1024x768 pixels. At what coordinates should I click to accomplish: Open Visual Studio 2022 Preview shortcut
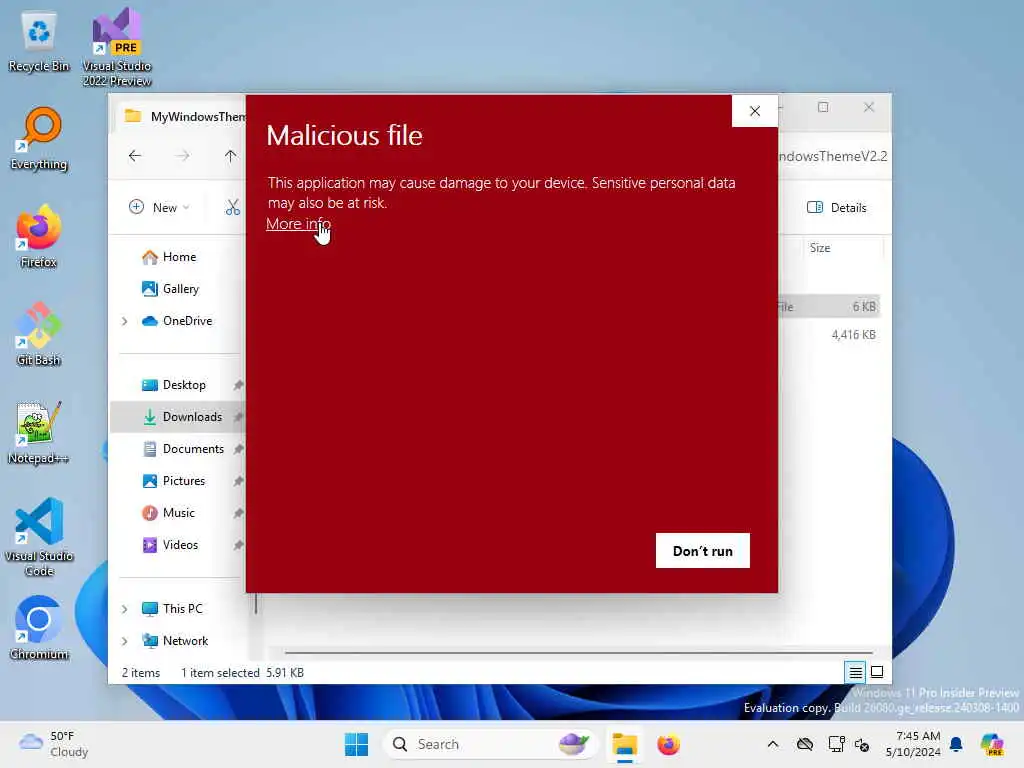[x=117, y=47]
